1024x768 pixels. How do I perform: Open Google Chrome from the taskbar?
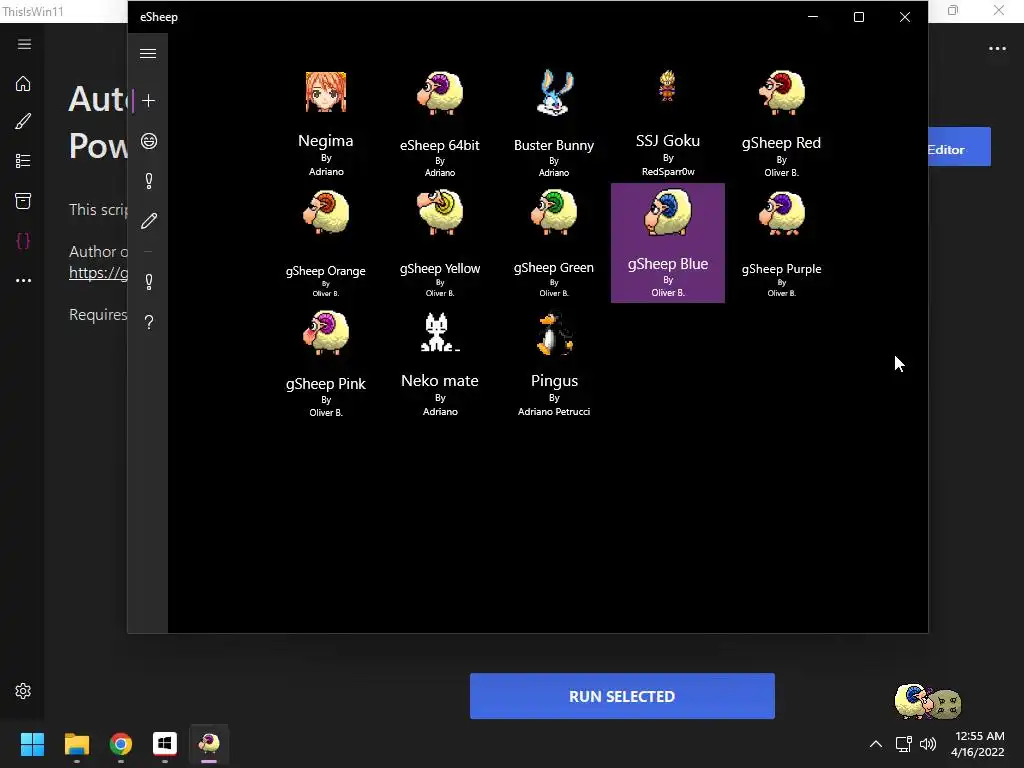tap(121, 744)
